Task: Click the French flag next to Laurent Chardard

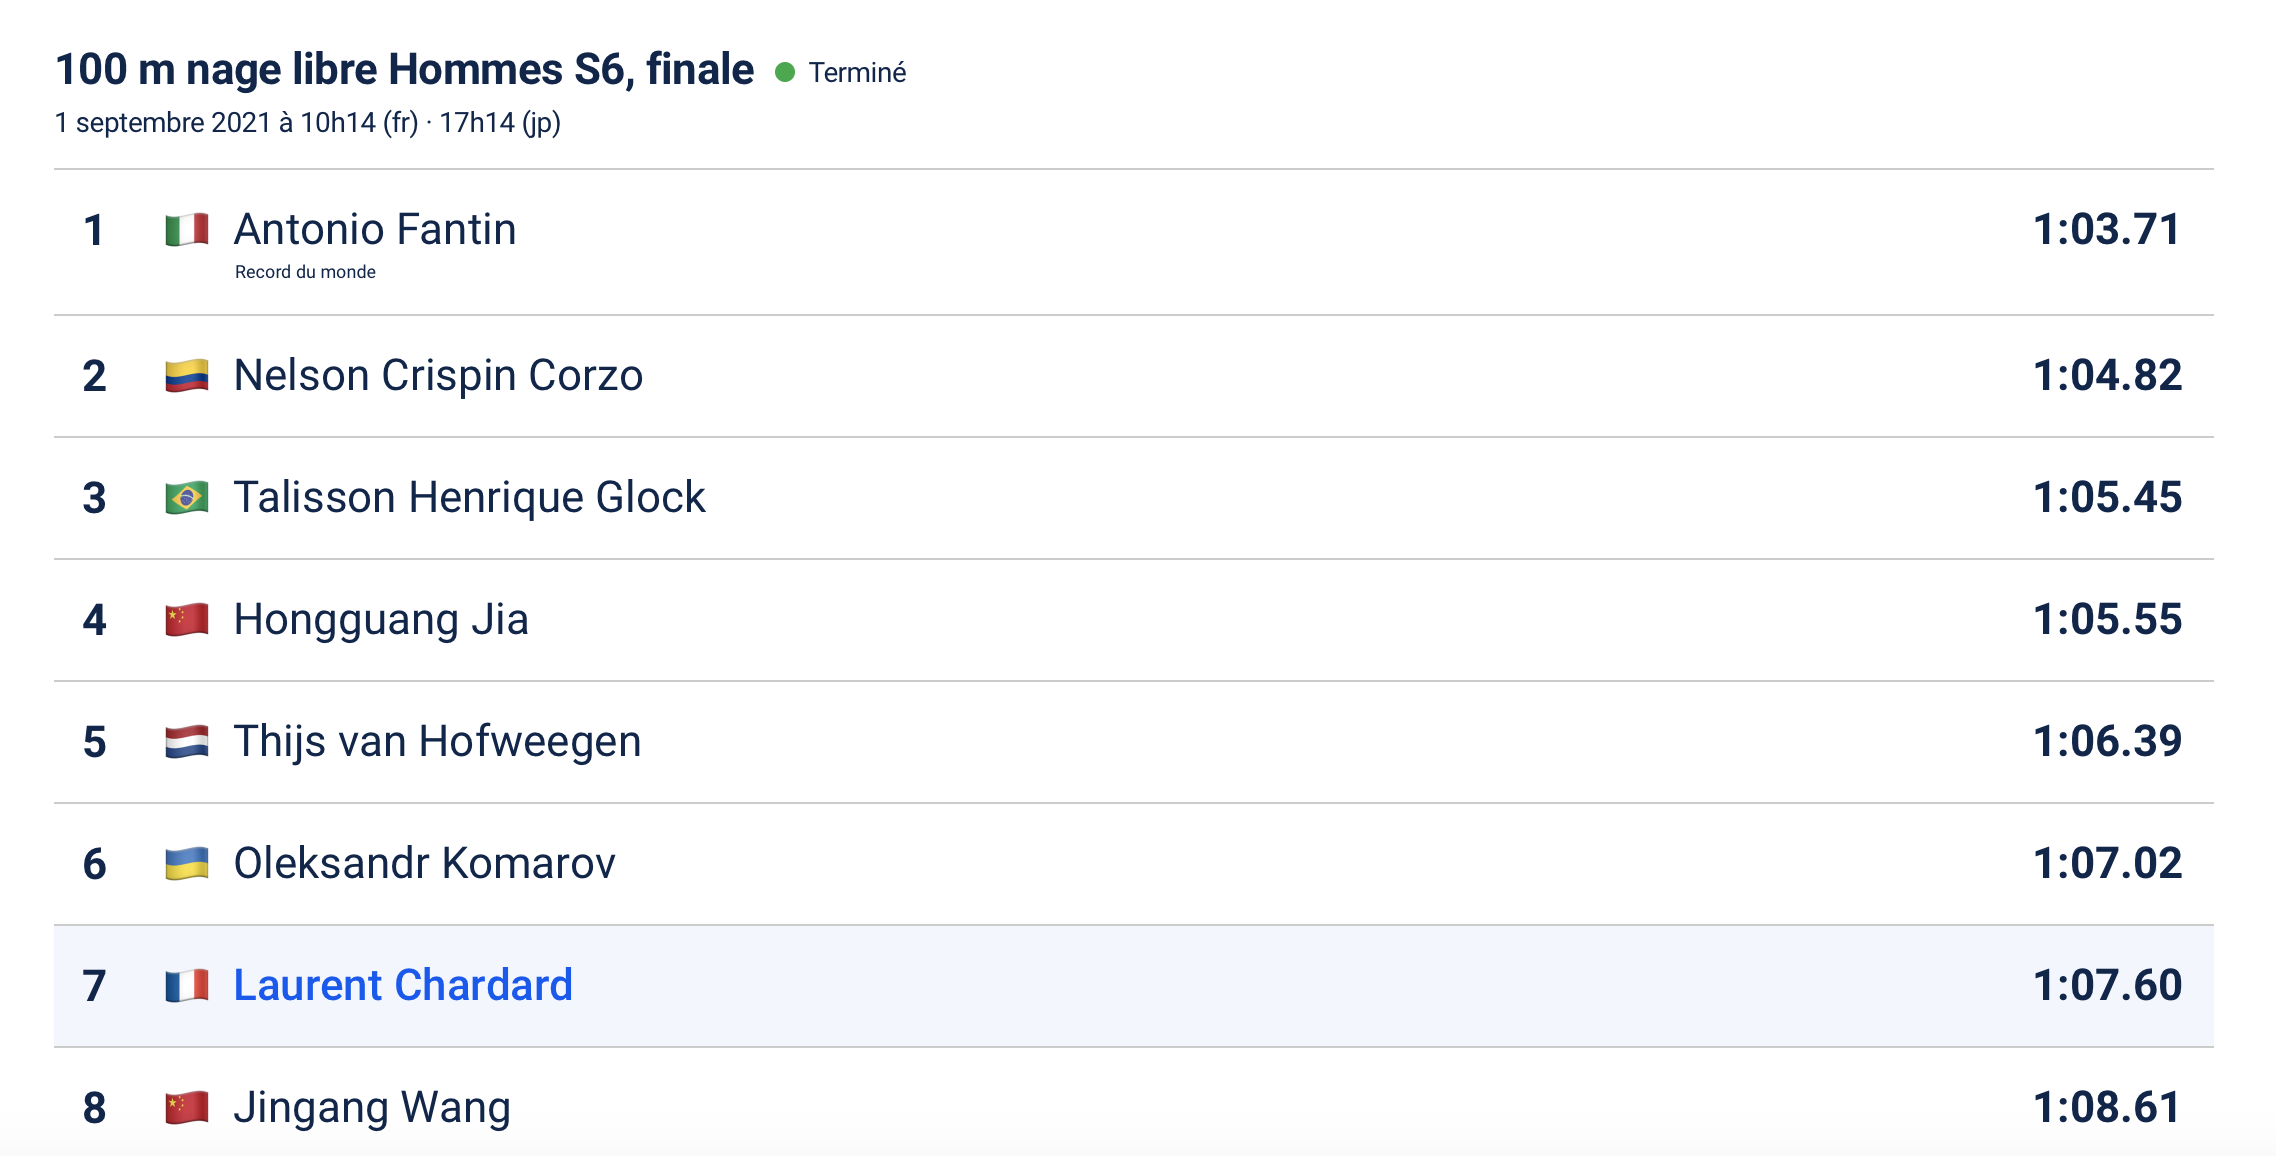Action: [187, 986]
